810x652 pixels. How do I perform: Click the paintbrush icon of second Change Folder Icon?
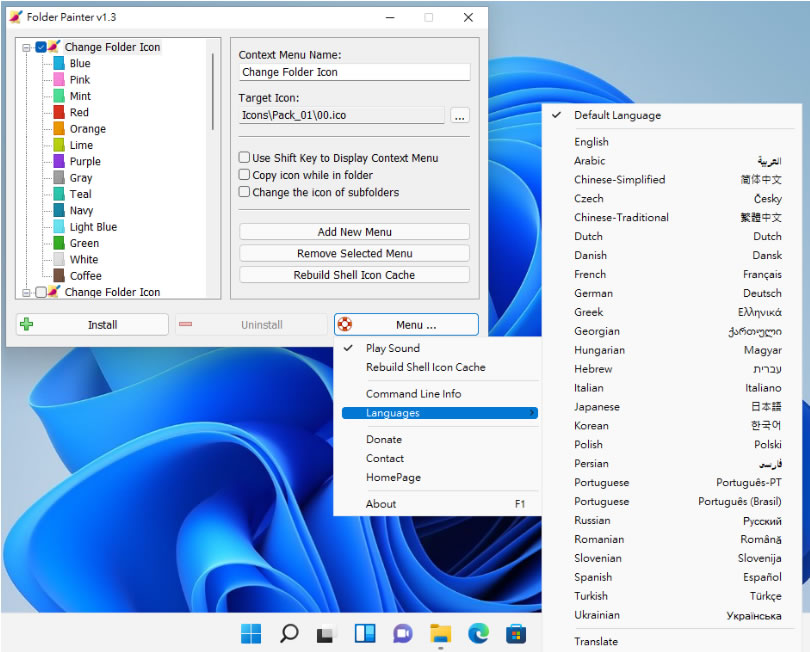[55, 292]
